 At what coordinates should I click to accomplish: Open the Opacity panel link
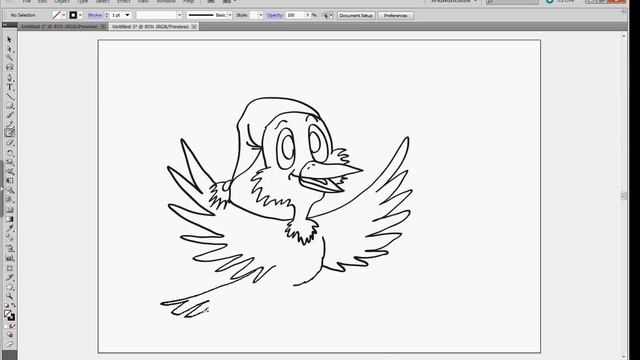coord(275,15)
